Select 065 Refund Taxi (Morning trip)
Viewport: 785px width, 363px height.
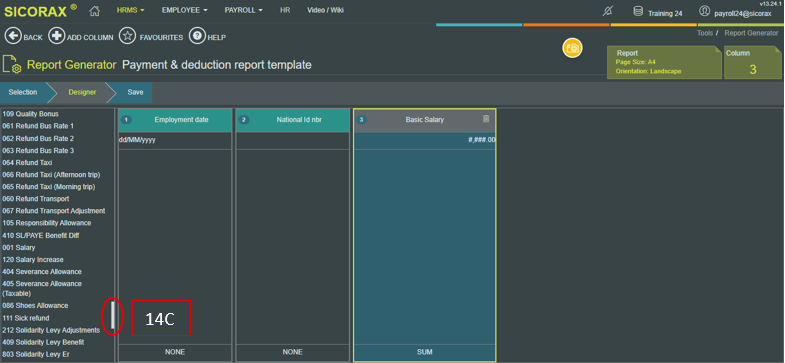tap(49, 187)
